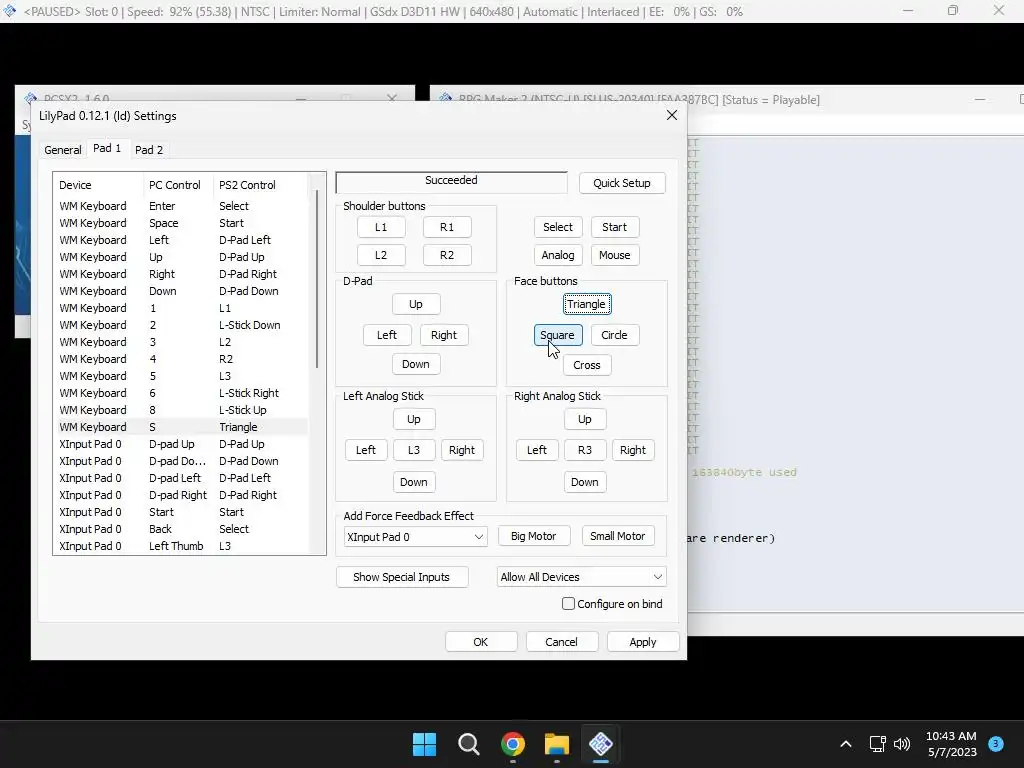The image size is (1024, 768).
Task: Bind D-Pad Left button
Action: point(387,335)
